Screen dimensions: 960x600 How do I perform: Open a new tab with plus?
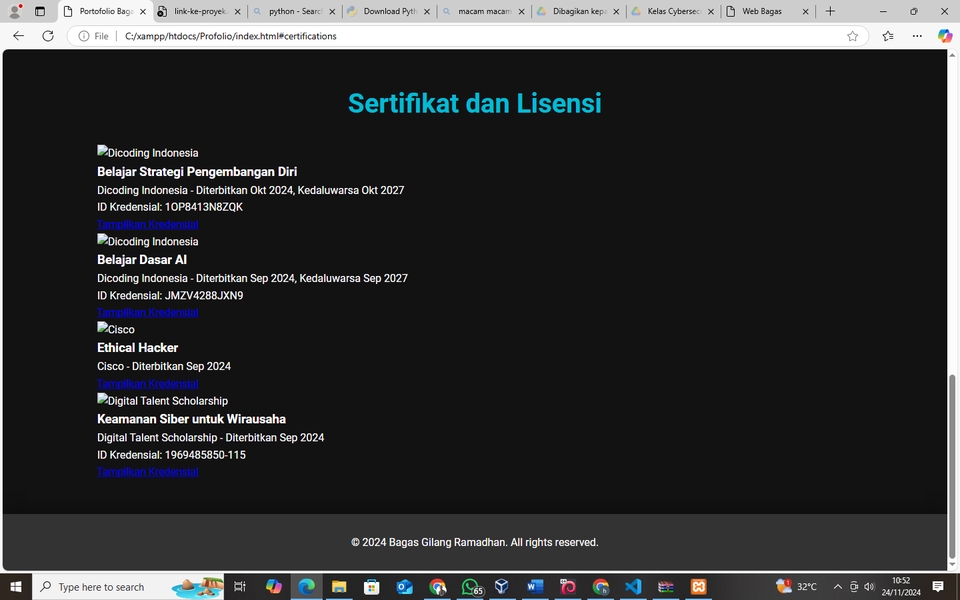pos(830,11)
